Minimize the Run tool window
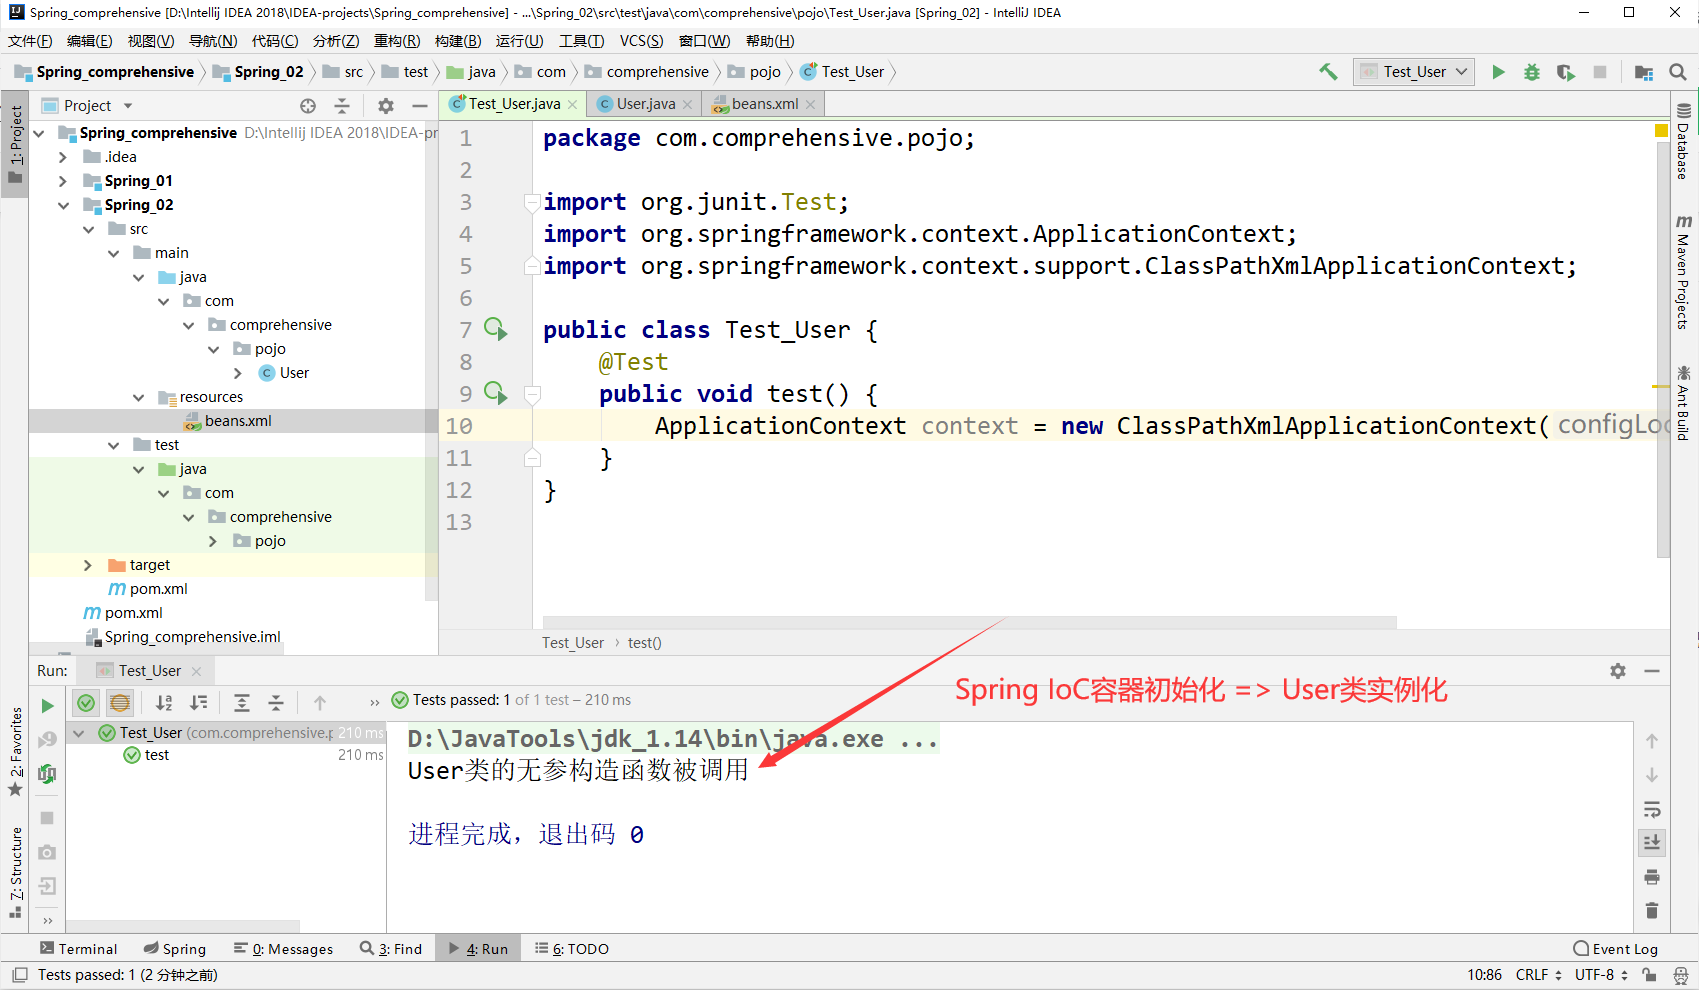This screenshot has width=1699, height=990. pos(1652,671)
